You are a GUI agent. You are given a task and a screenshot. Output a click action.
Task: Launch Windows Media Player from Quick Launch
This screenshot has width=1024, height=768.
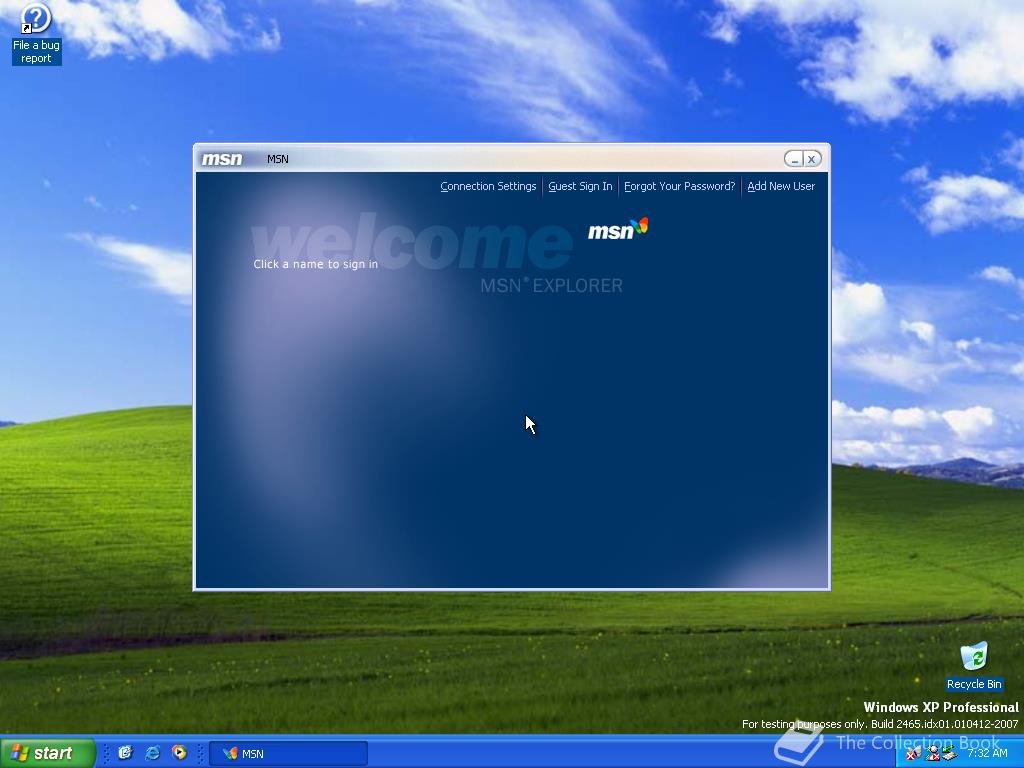[179, 753]
